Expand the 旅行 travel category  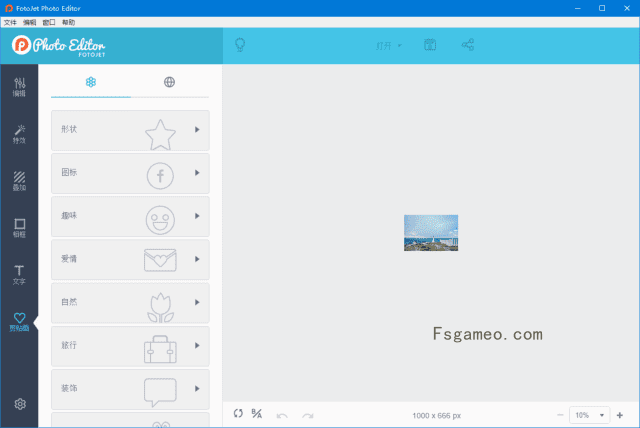coord(130,346)
